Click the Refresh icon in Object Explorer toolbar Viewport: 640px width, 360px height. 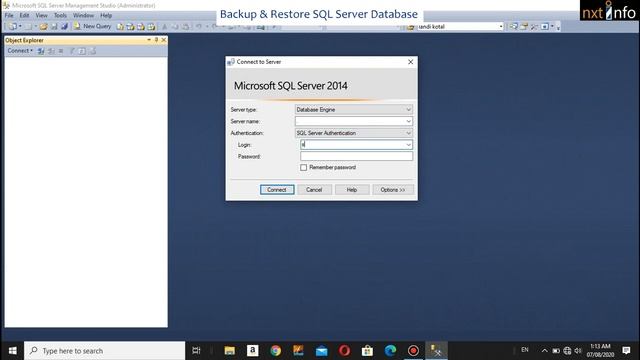pos(82,51)
